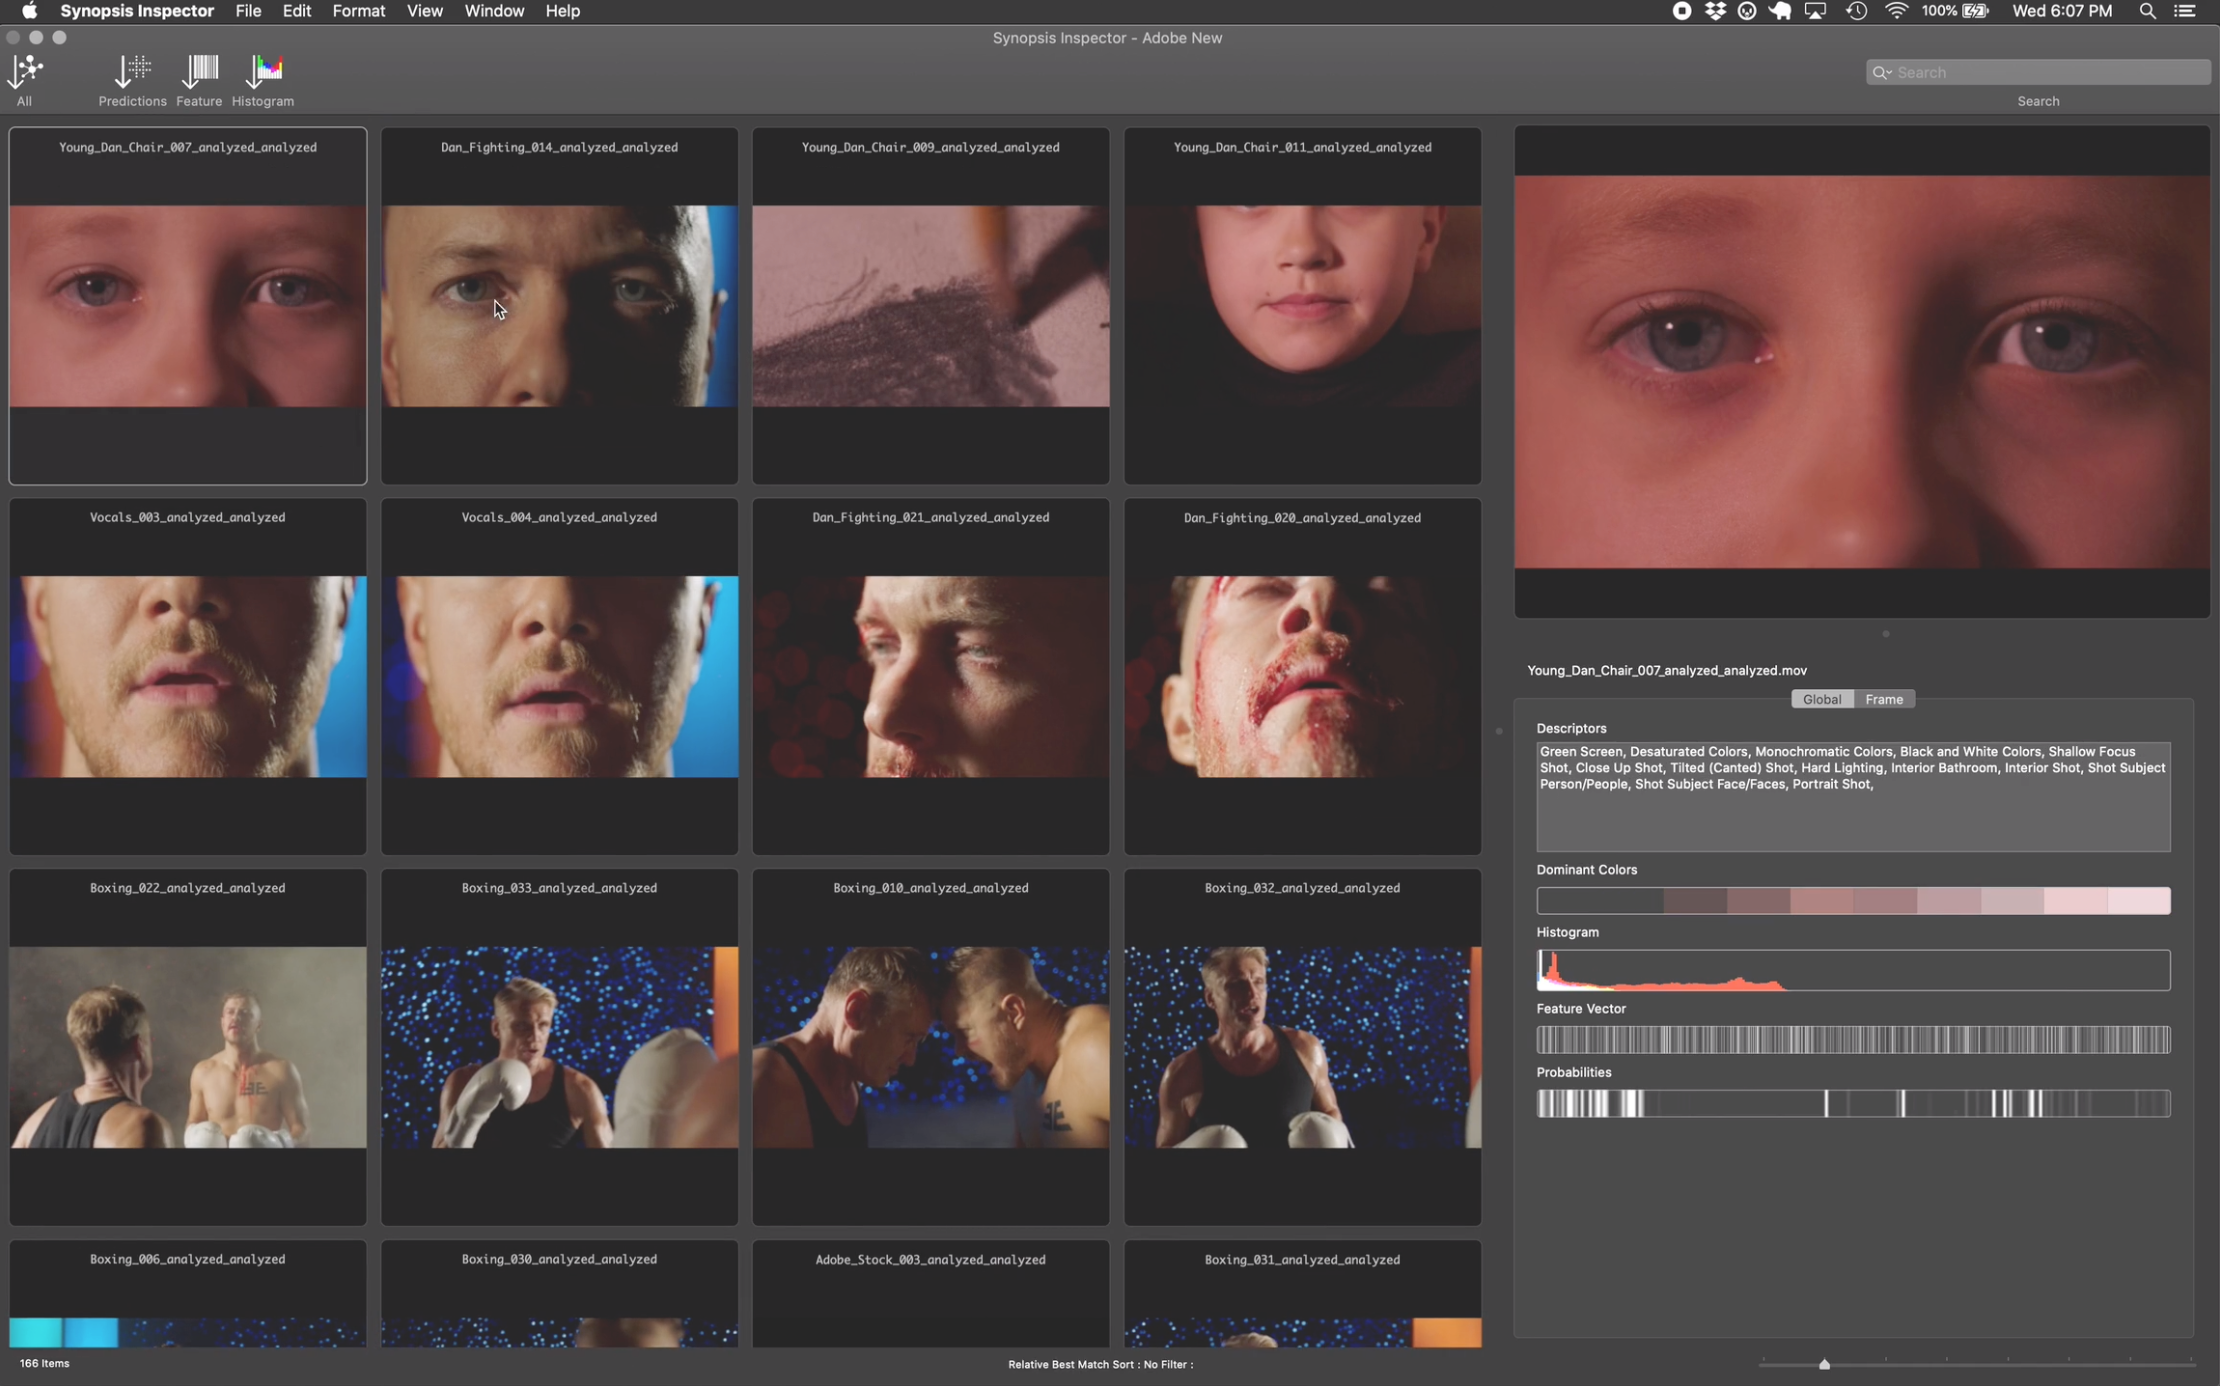Select Vocals_004 thumbnail
The image size is (2220, 1386).
click(x=559, y=677)
